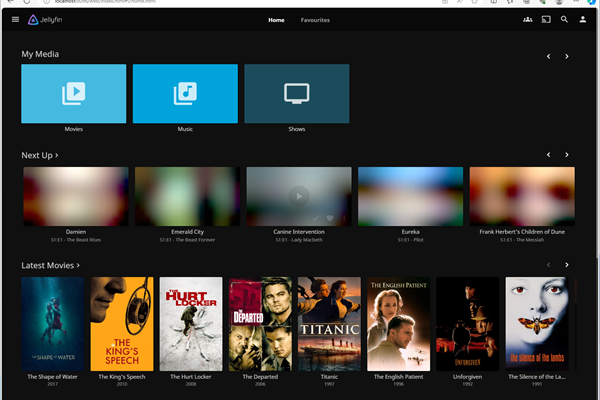Image resolution: width=600 pixels, height=400 pixels.
Task: Toggle favourite heart on Canine Intervention
Action: click(329, 218)
